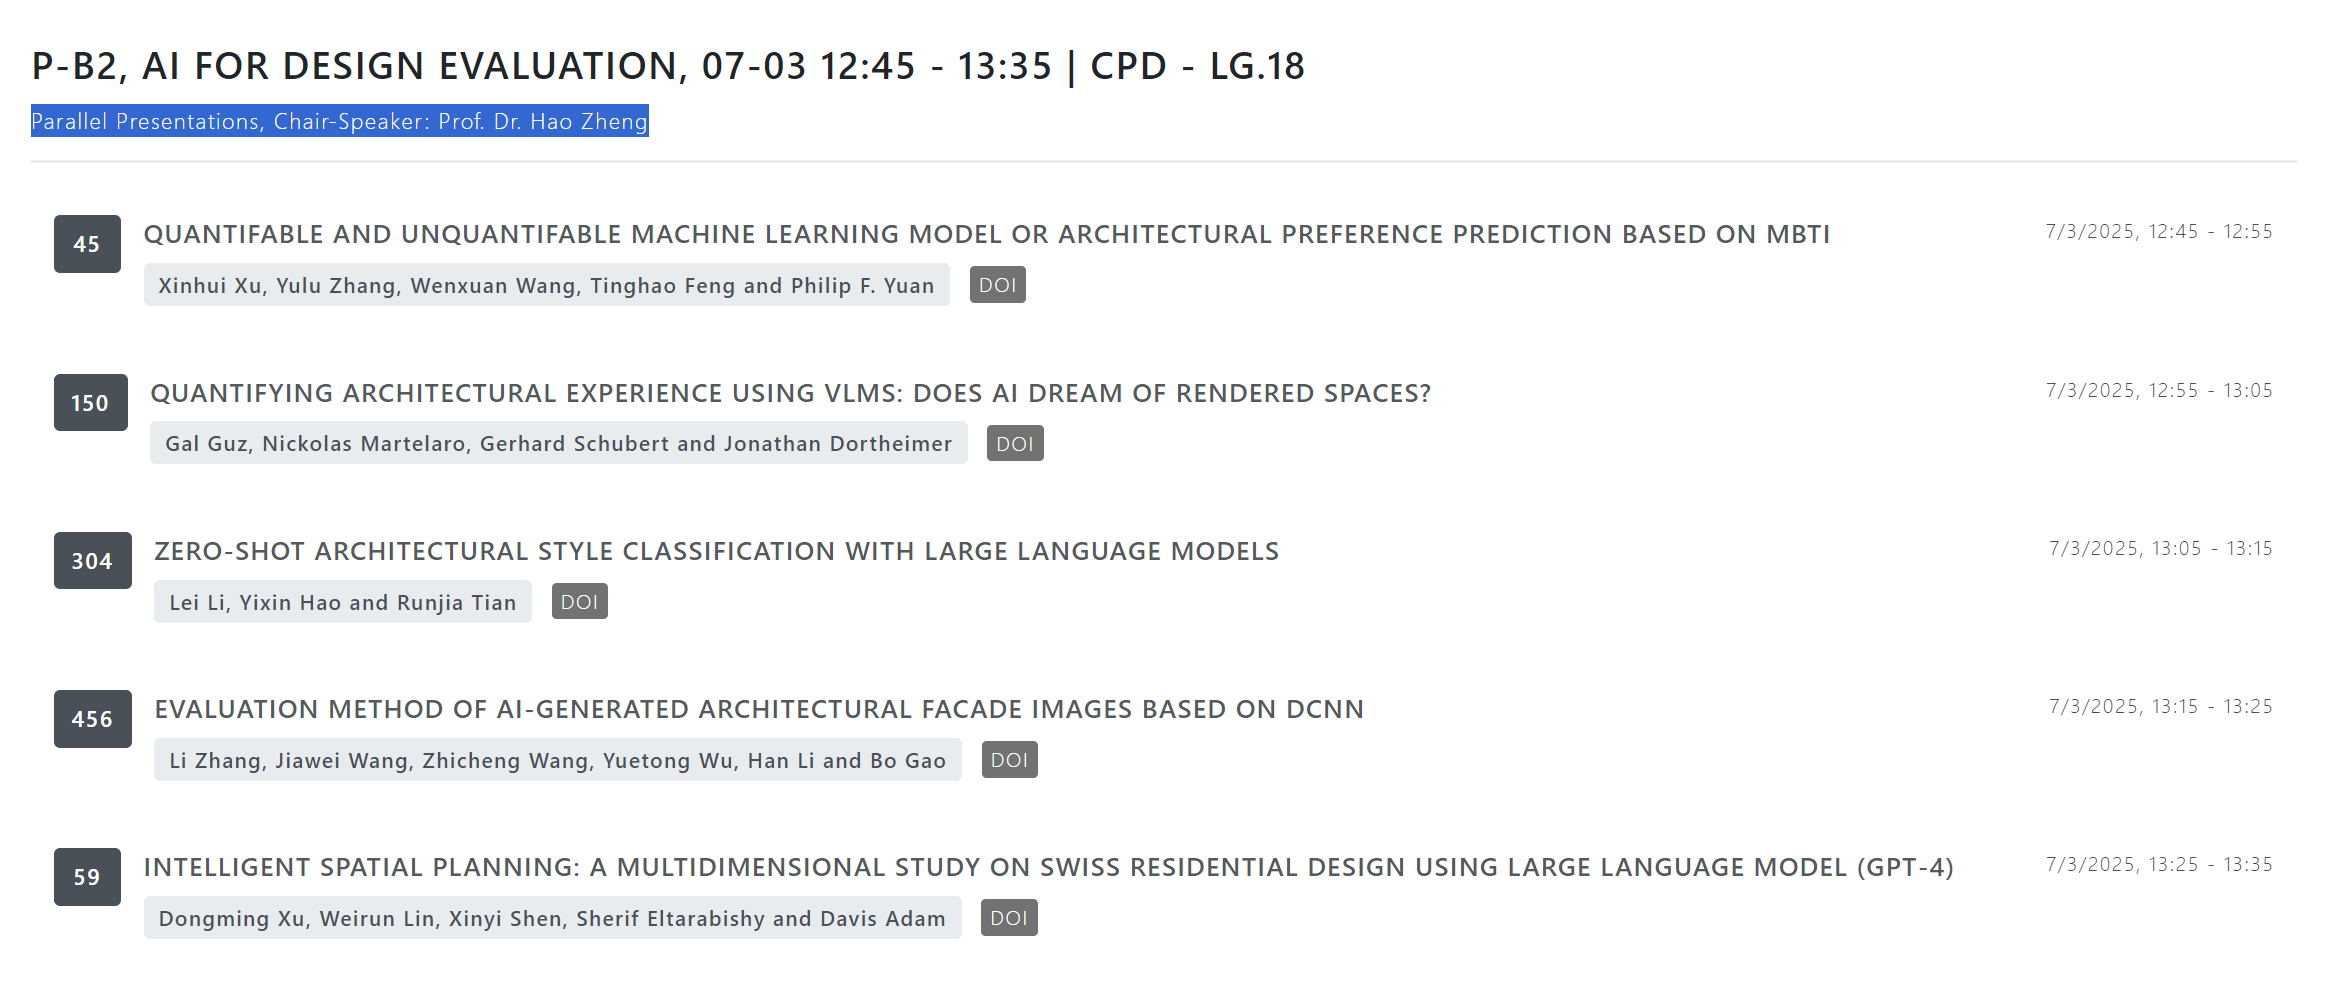2326x999 pixels.
Task: Open the Intelligent Spatial Planning GPT-4 title
Action: [x=1048, y=867]
